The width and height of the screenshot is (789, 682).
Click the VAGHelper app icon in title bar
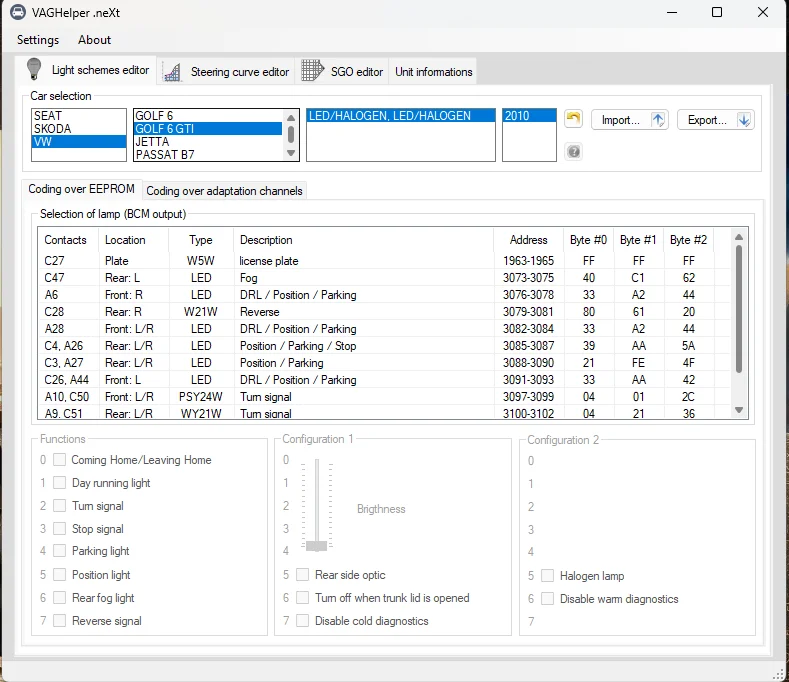pos(18,12)
